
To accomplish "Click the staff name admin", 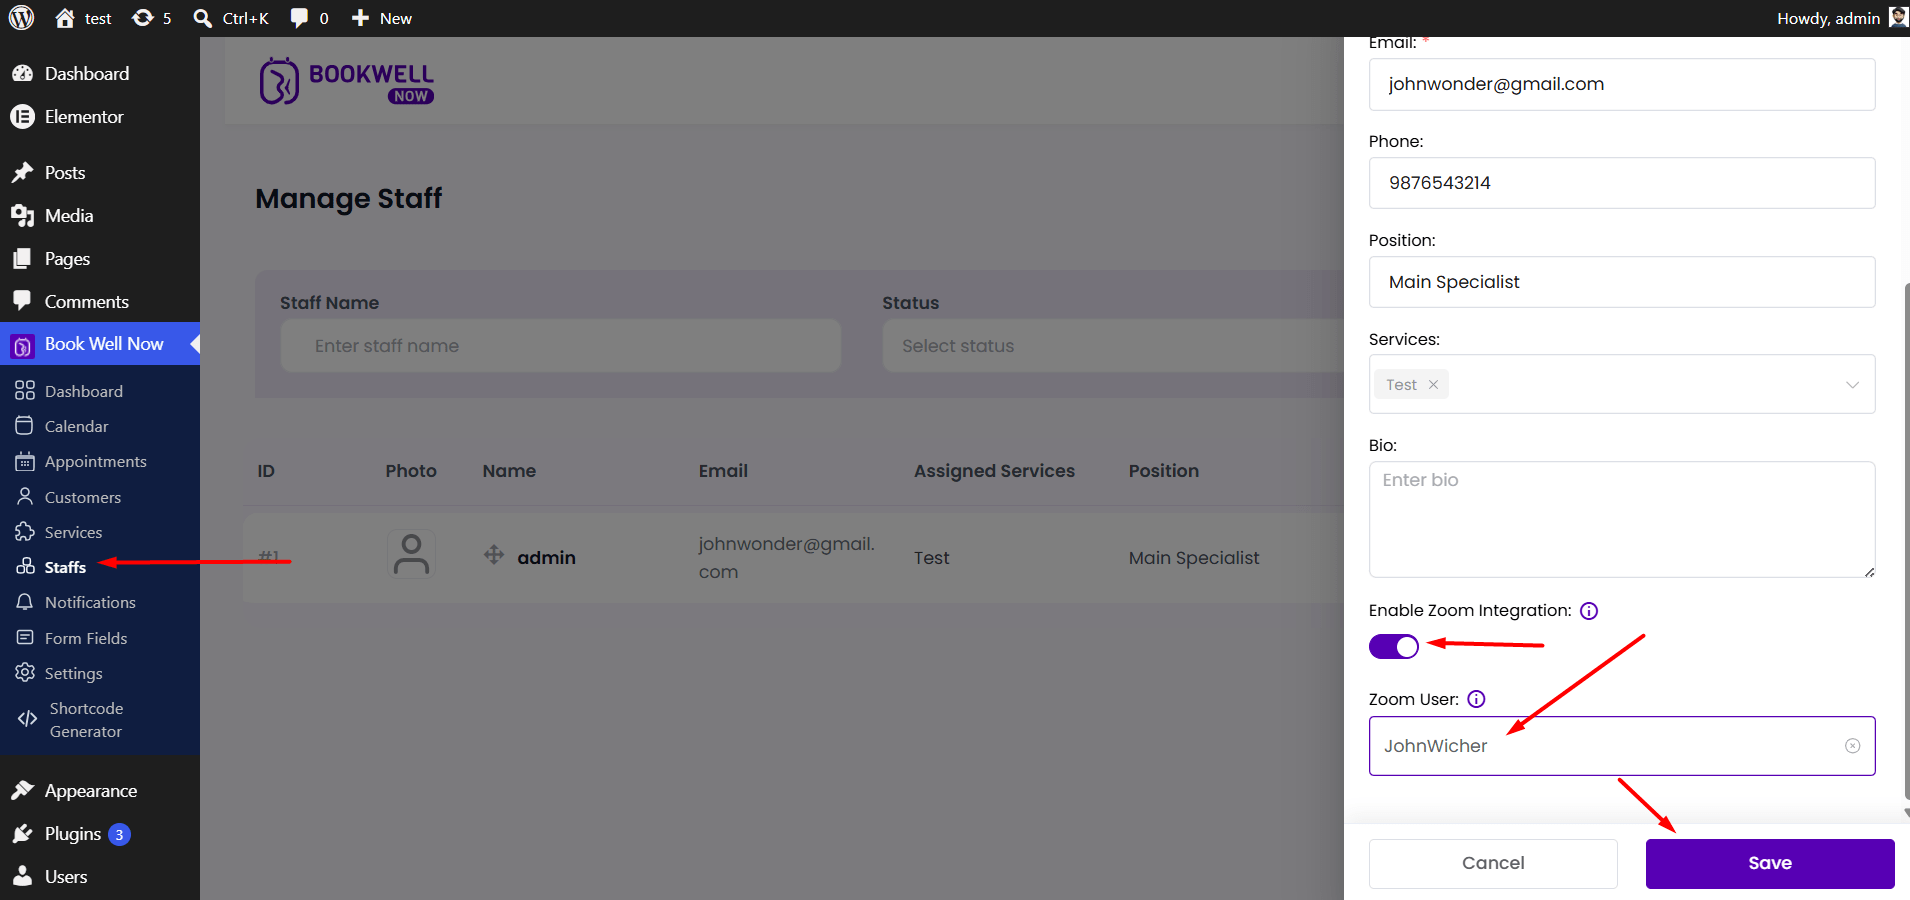I will click(546, 558).
